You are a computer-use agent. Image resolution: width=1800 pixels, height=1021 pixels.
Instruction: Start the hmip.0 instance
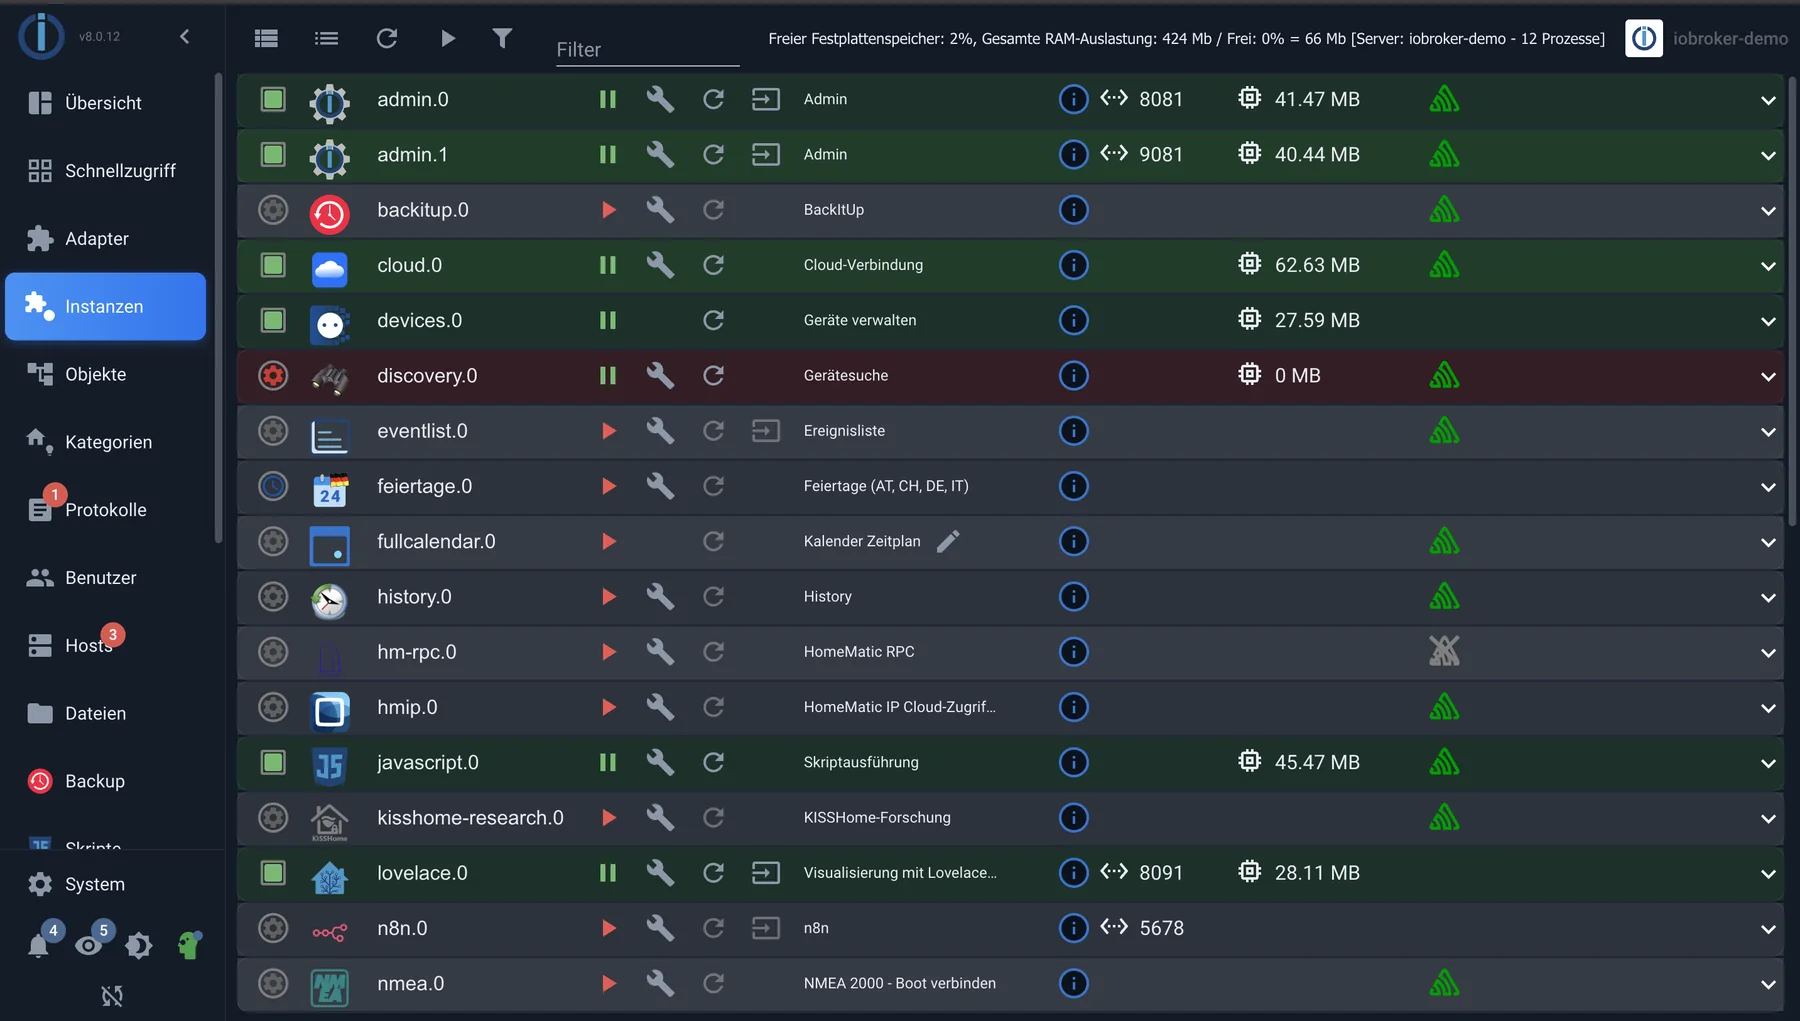[608, 707]
